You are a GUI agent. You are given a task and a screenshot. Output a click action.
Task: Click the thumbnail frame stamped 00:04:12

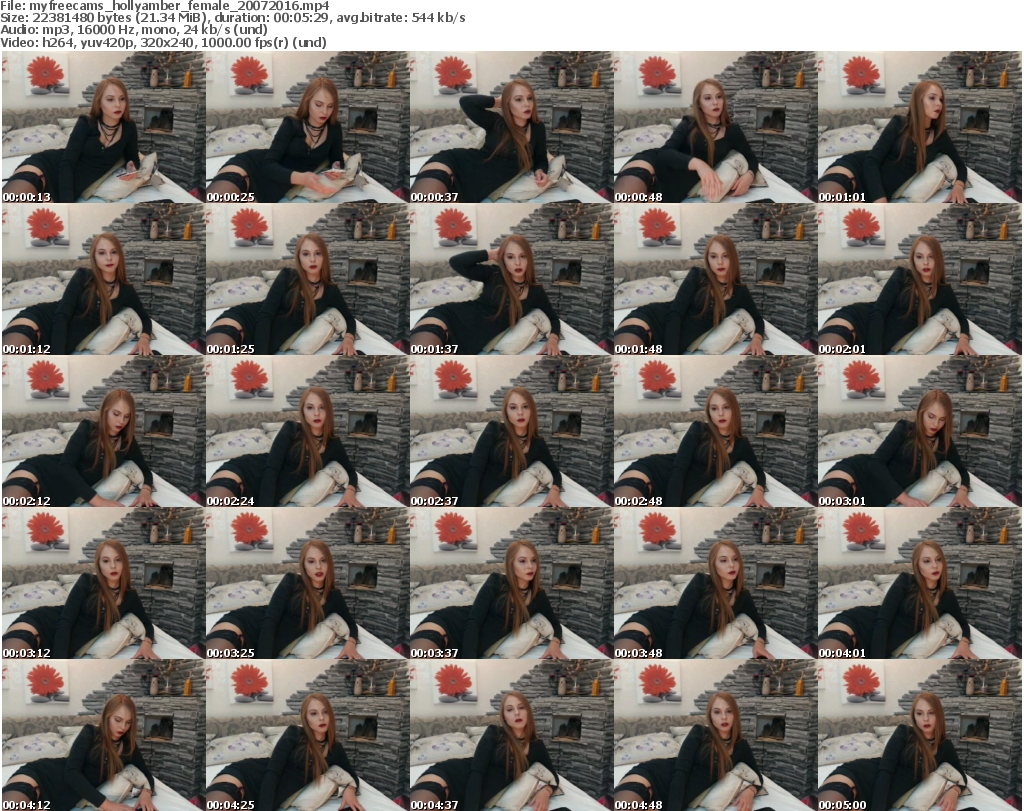104,736
